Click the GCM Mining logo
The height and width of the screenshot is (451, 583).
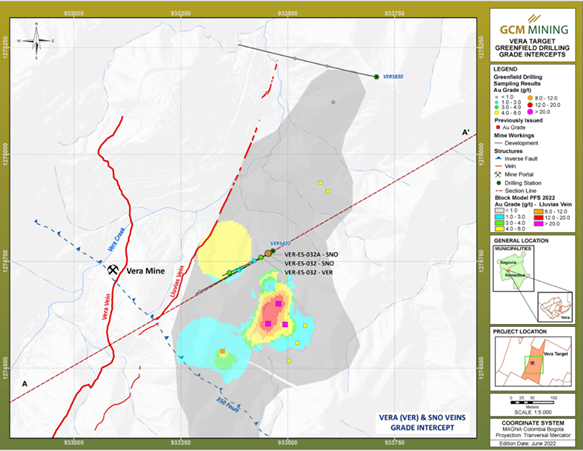532,27
